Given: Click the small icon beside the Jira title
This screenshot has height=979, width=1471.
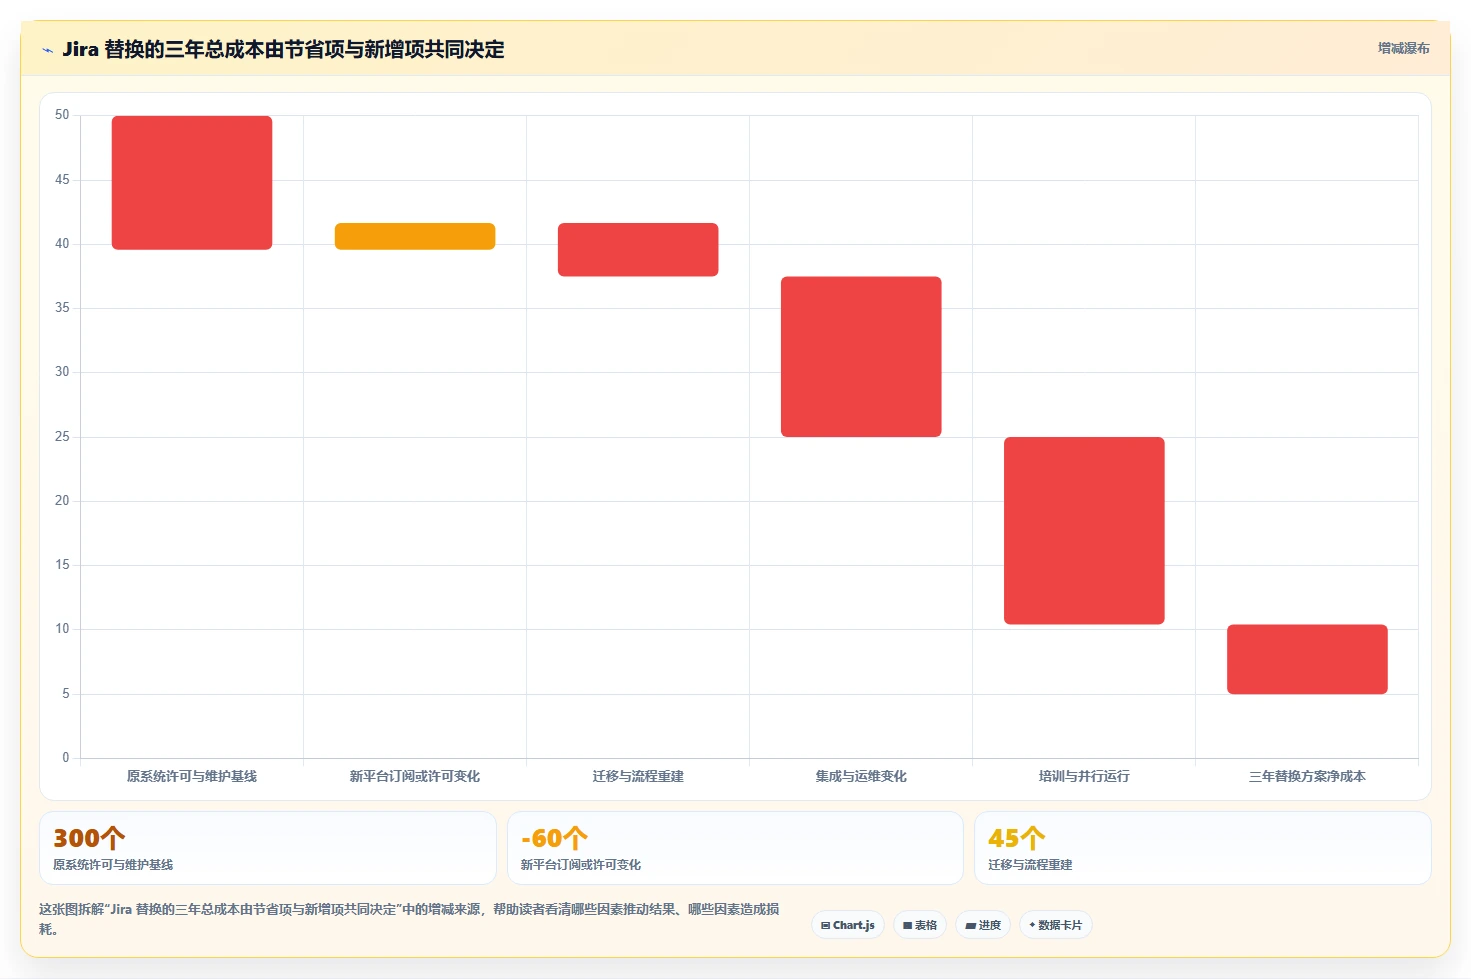Looking at the screenshot, I should tap(47, 50).
